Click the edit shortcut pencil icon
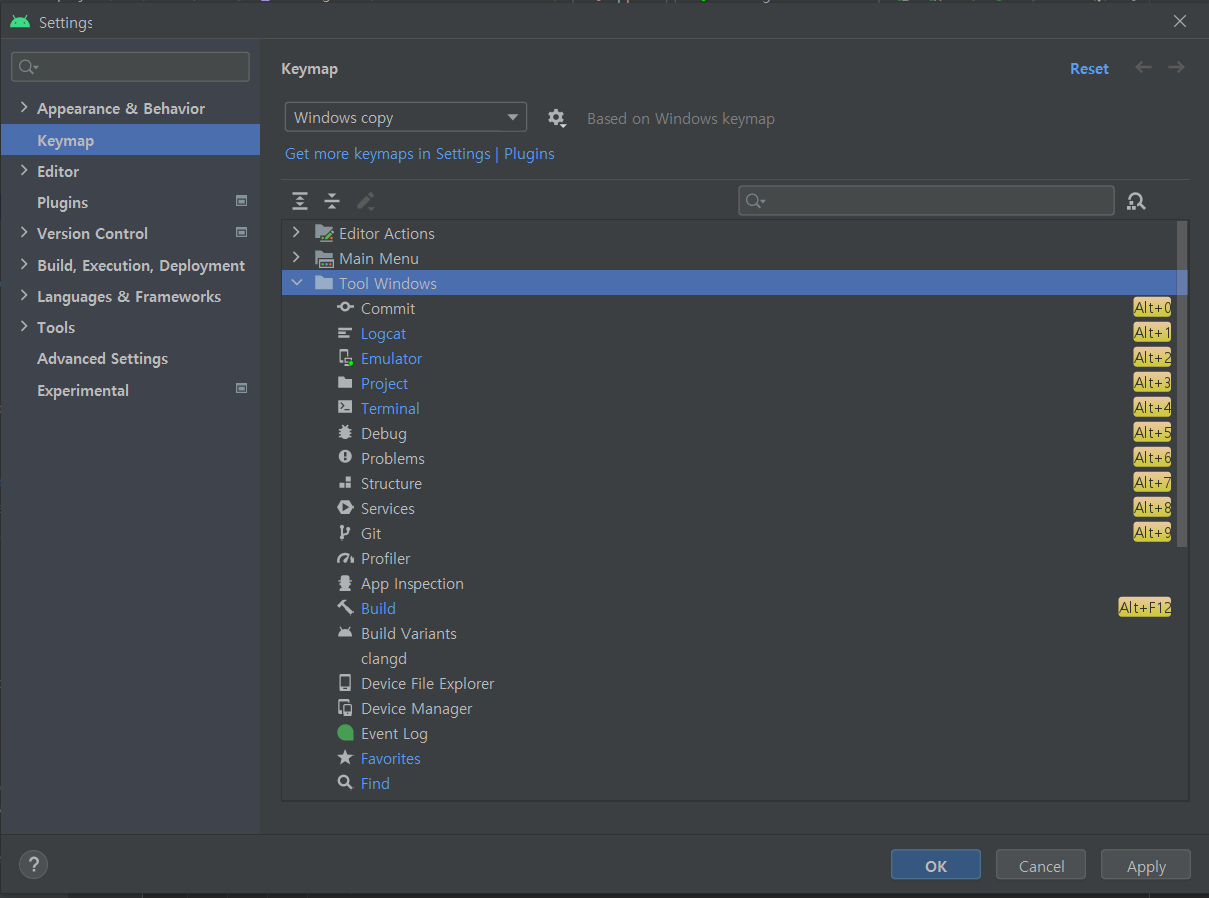 coord(366,201)
